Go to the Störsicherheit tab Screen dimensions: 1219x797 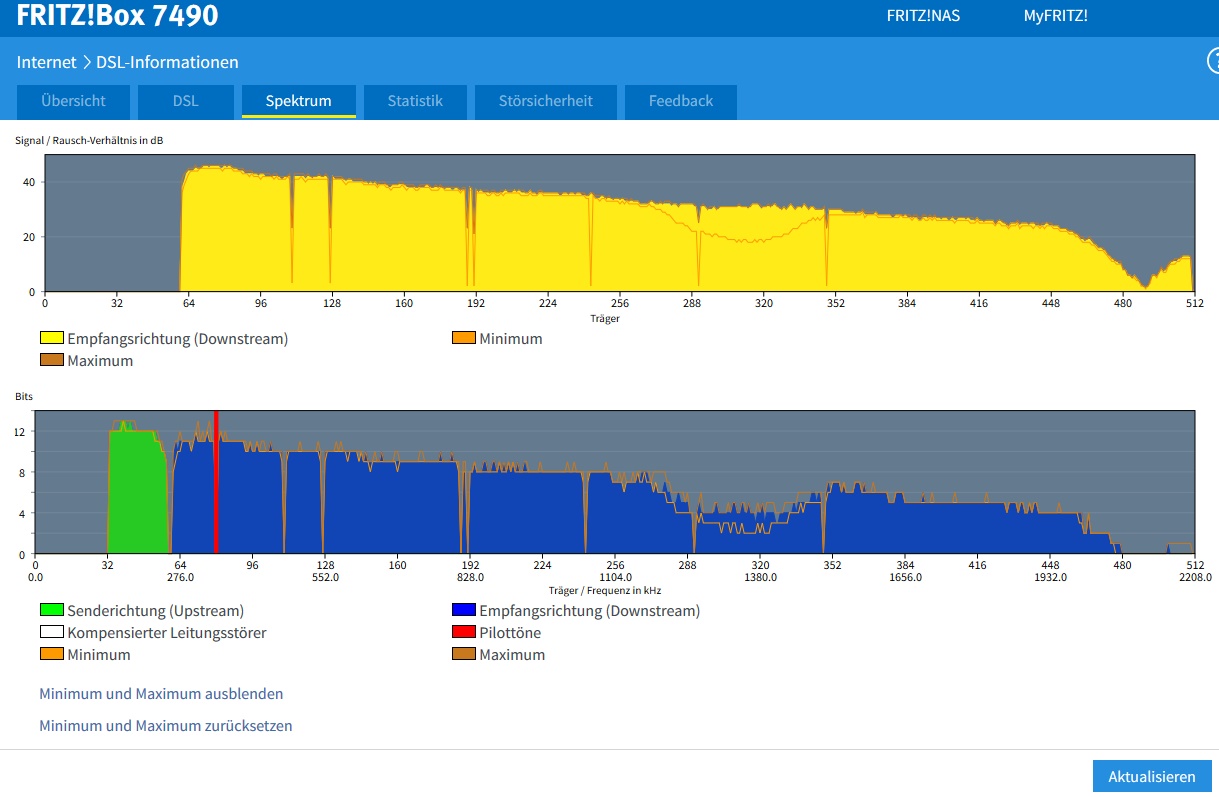pos(546,101)
